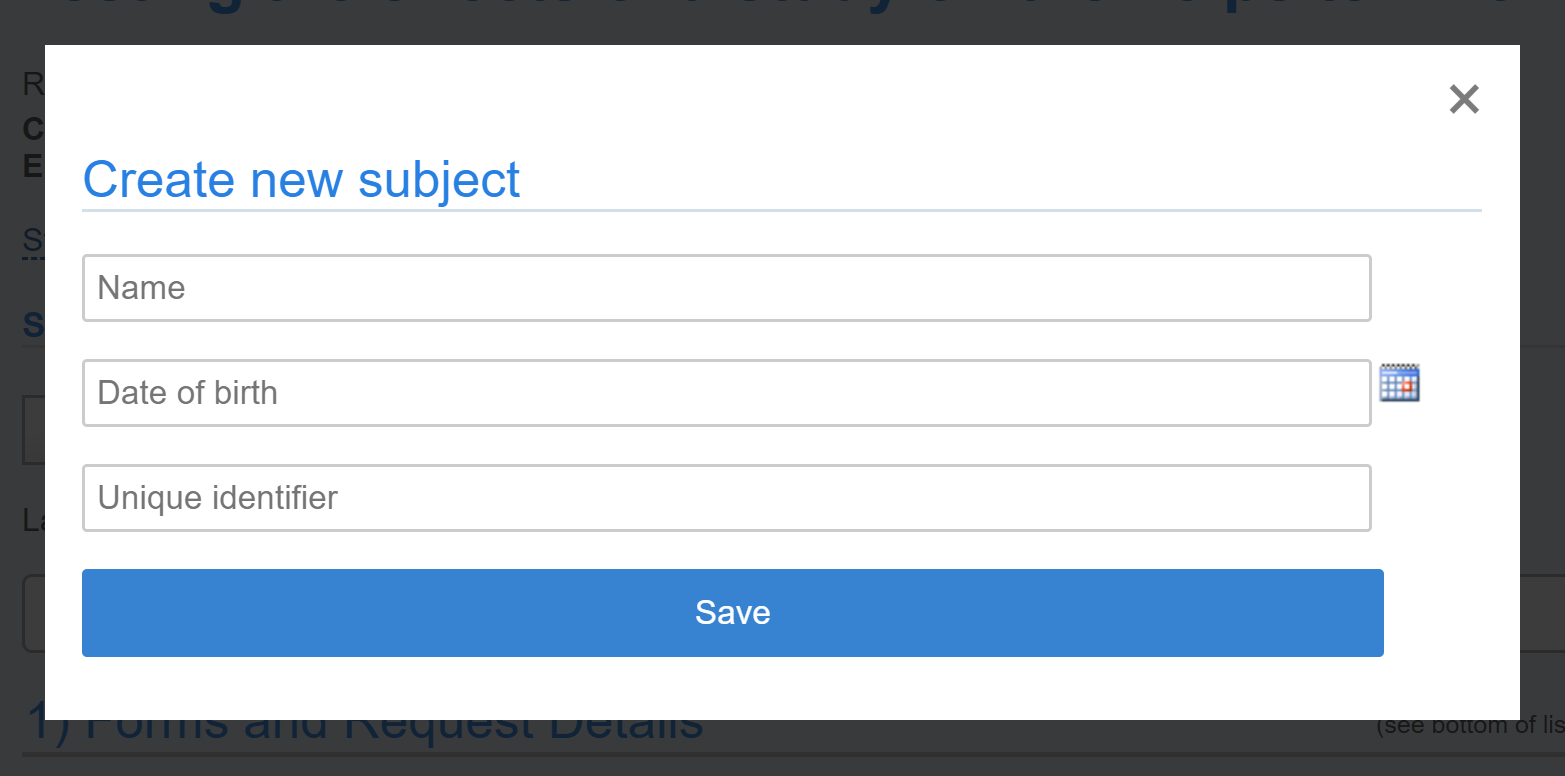Click the Name input field
The width and height of the screenshot is (1565, 776).
[726, 288]
